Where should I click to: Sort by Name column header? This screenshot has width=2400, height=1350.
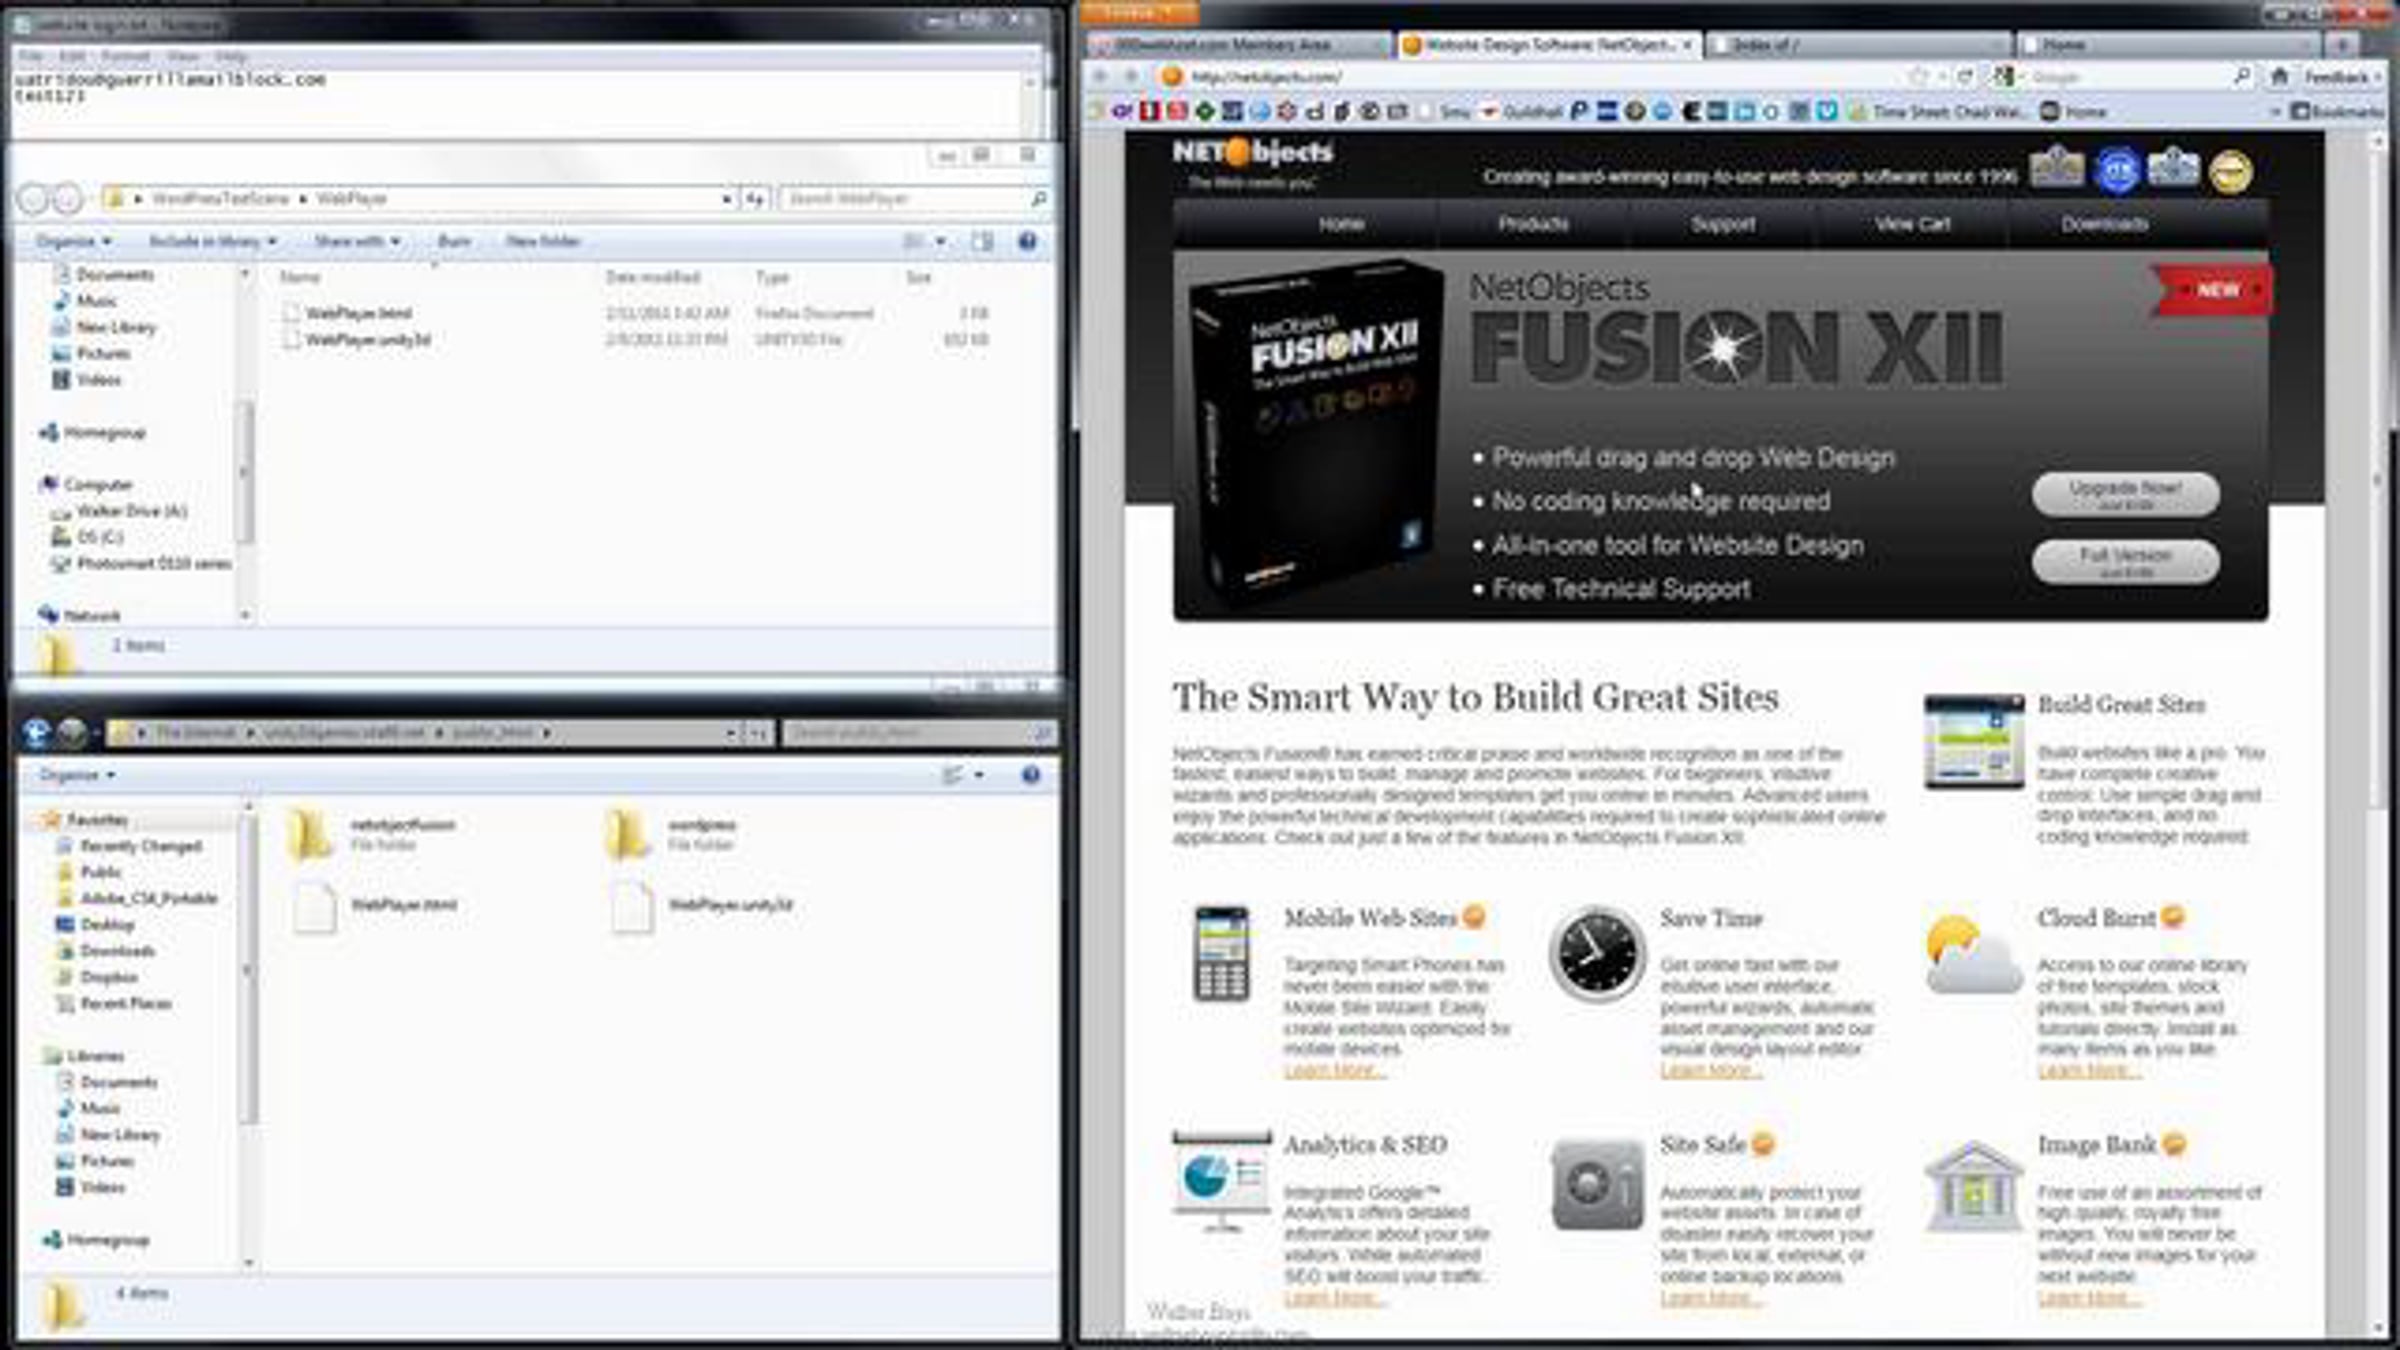pos(300,277)
